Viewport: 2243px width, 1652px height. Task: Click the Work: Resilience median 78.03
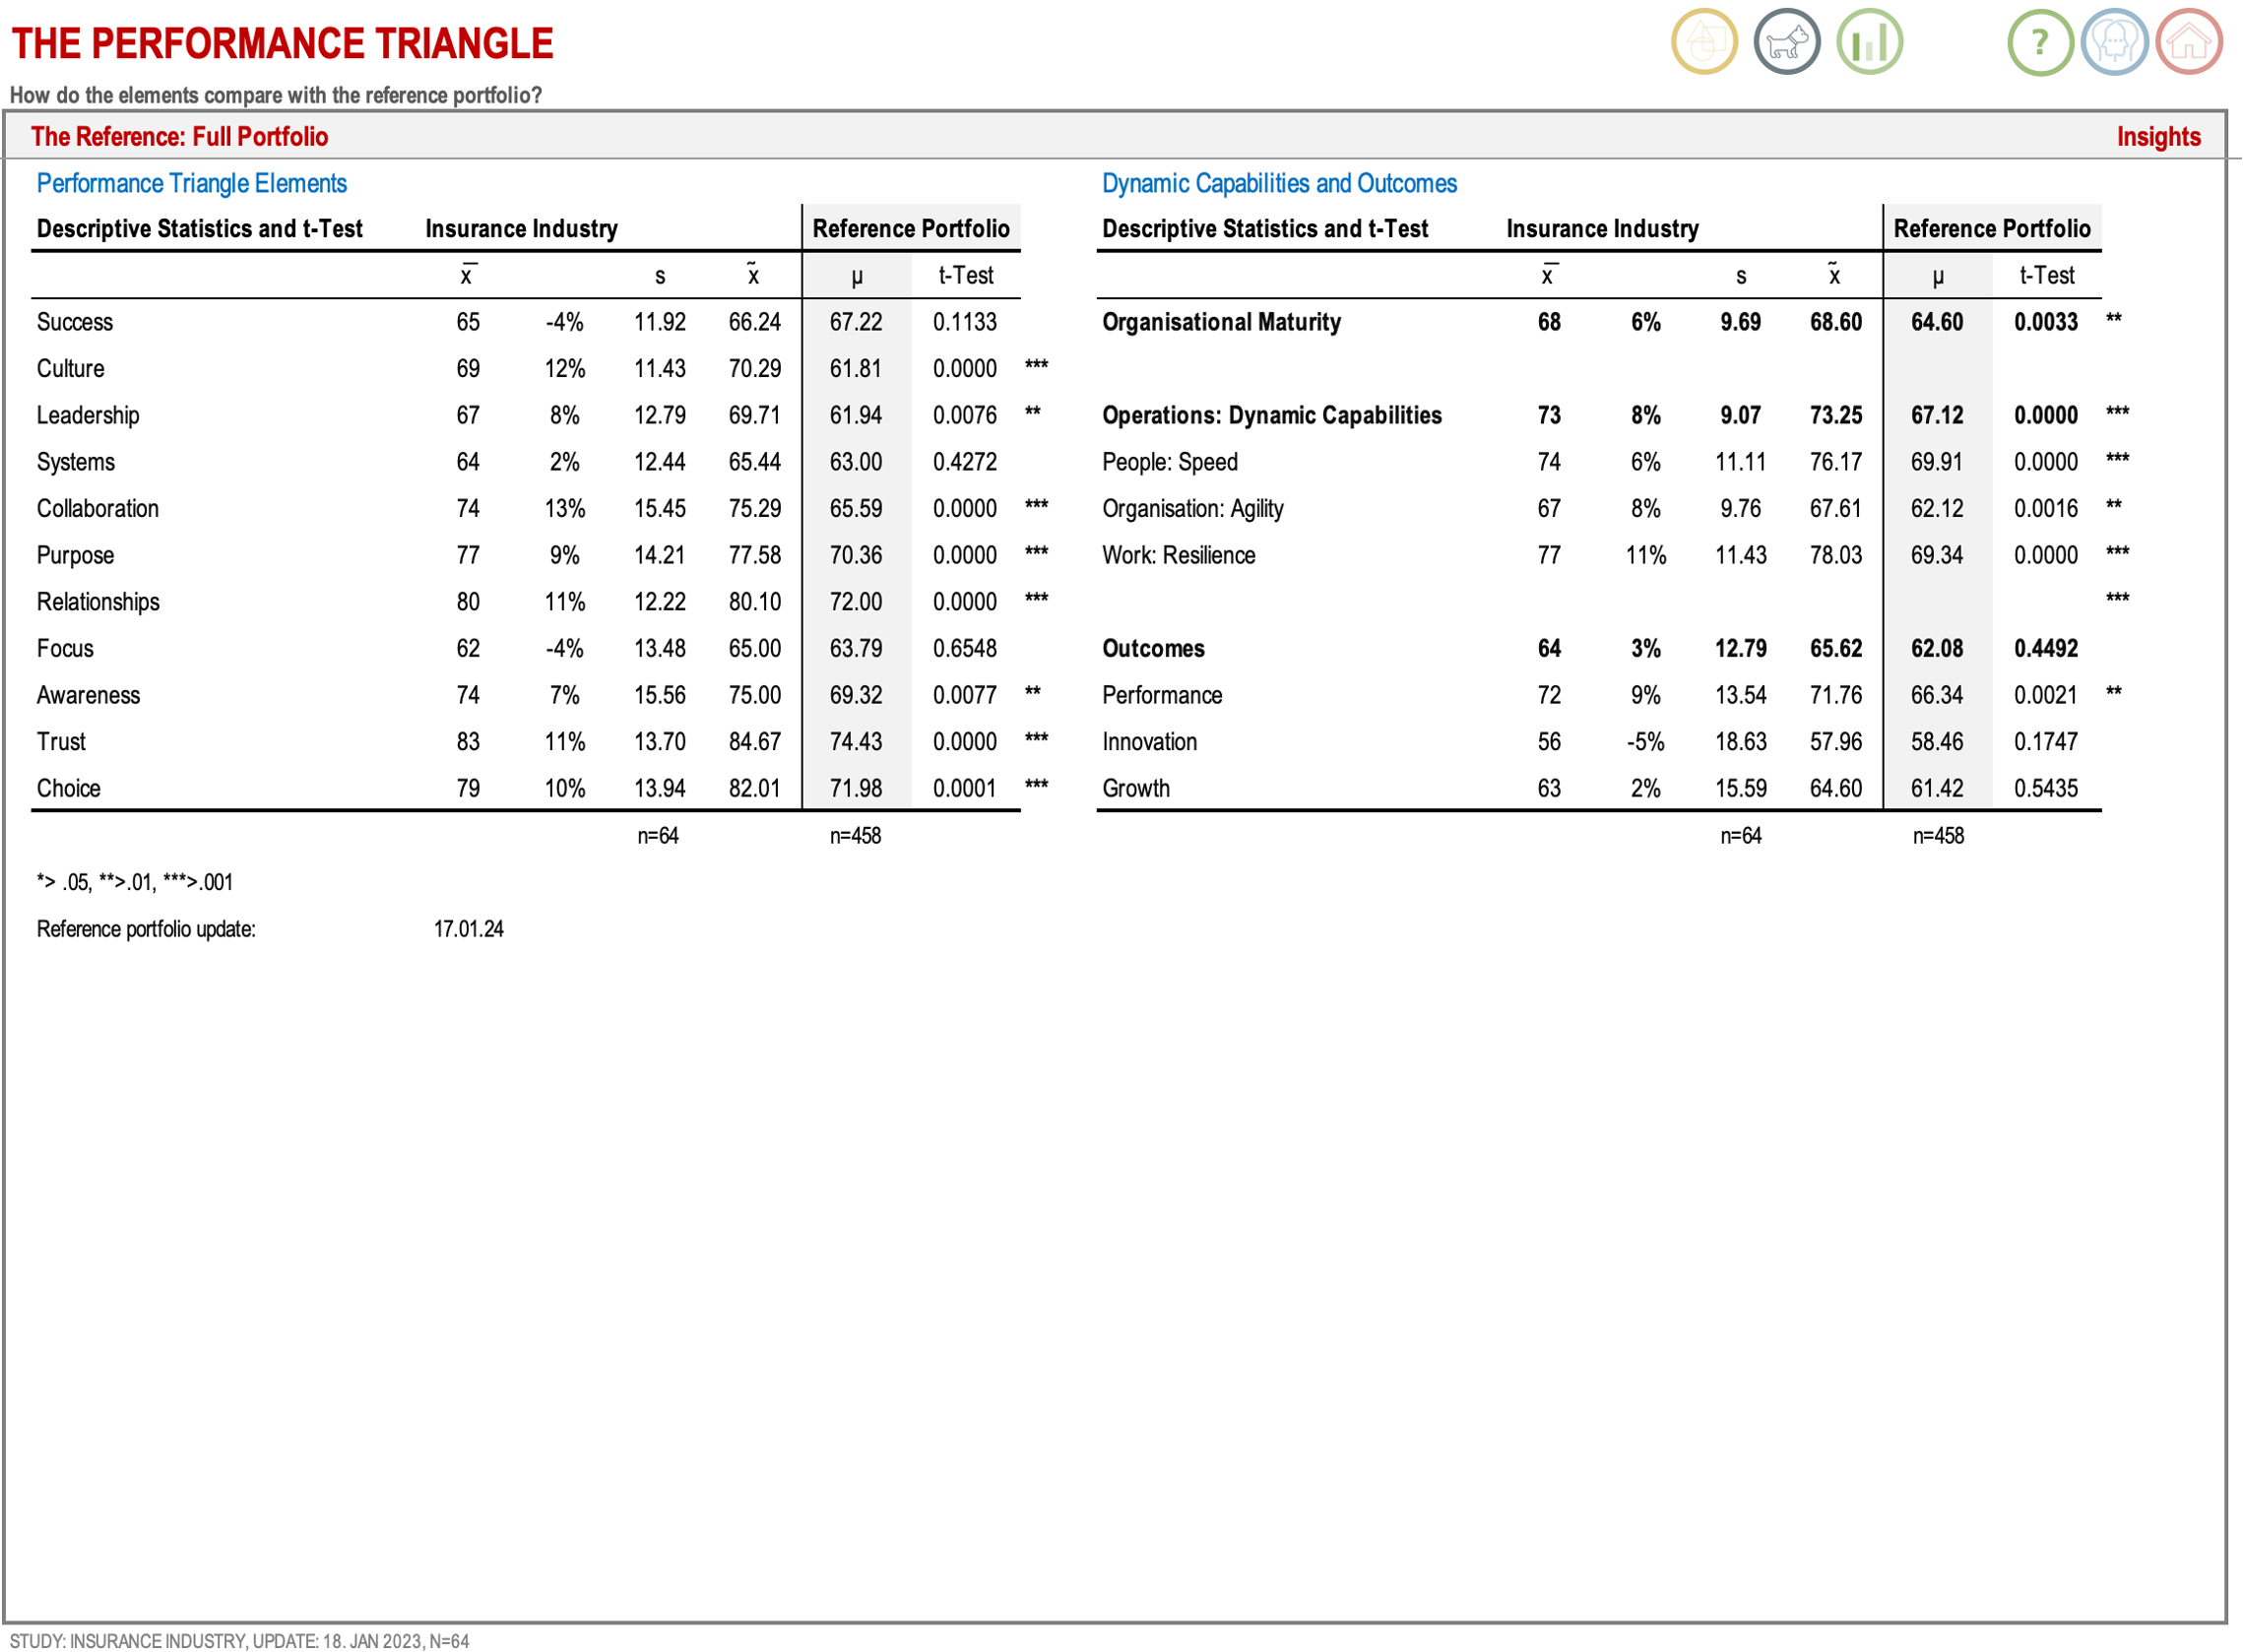pyautogui.click(x=1837, y=556)
